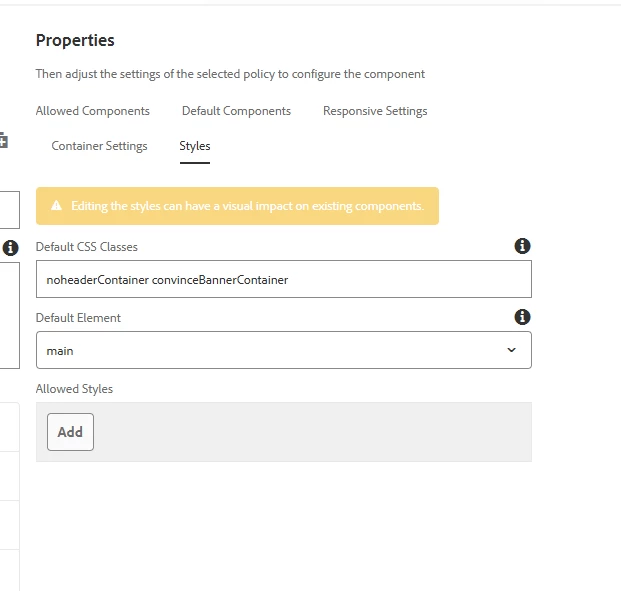Click the warning triangle icon in alert banner
621x591 pixels.
57,206
